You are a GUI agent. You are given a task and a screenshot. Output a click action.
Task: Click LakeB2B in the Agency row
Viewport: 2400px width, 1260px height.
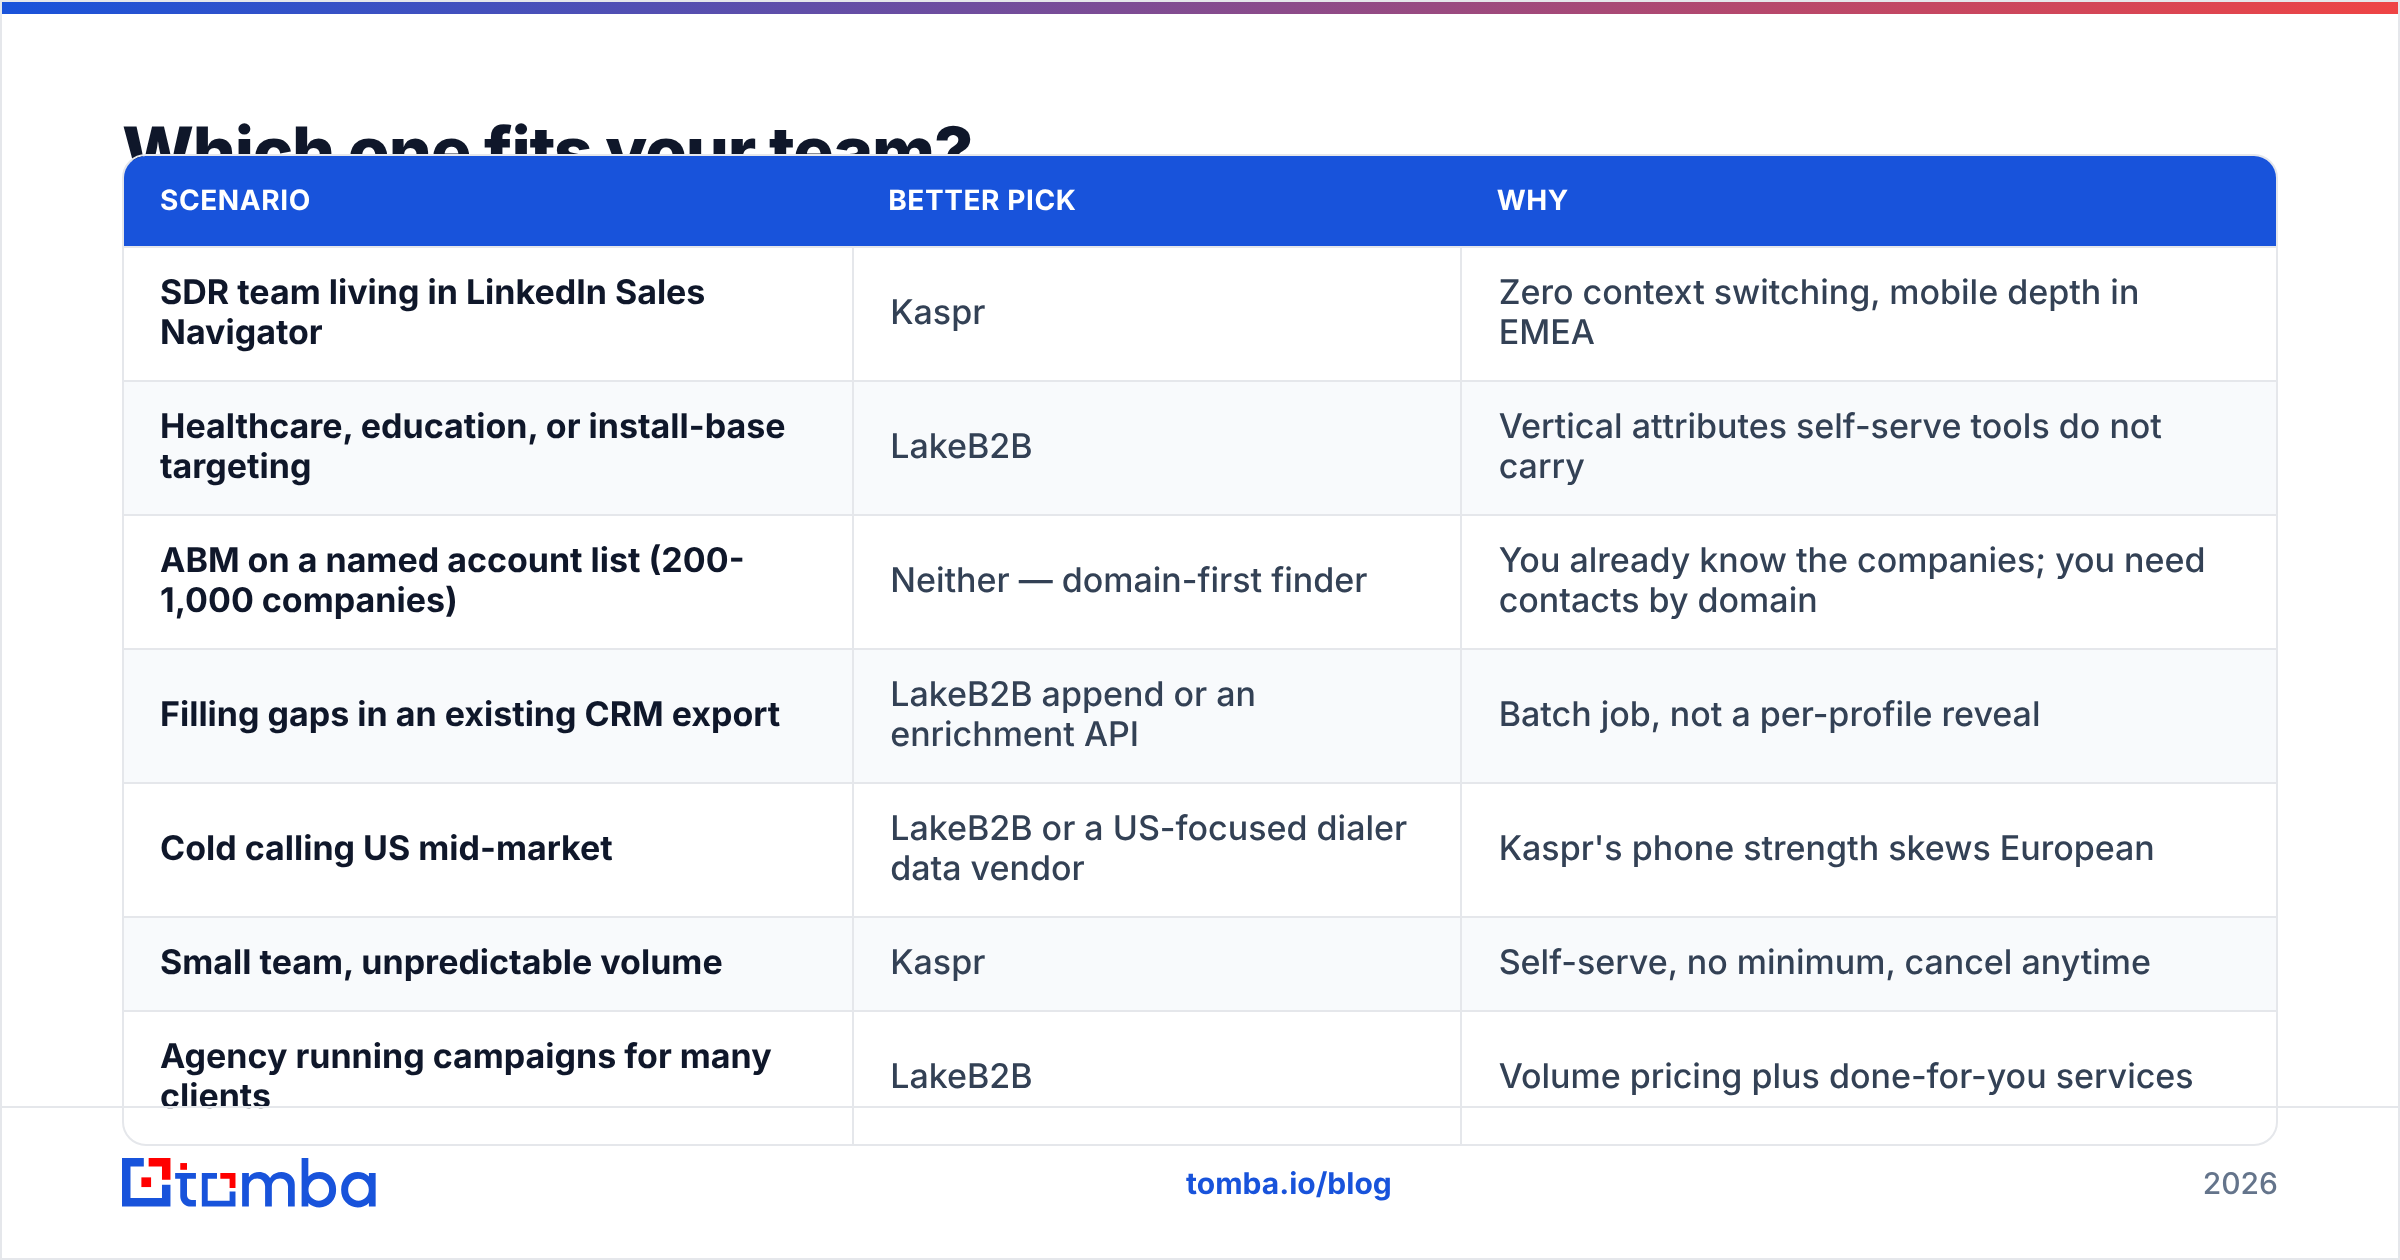click(961, 1076)
